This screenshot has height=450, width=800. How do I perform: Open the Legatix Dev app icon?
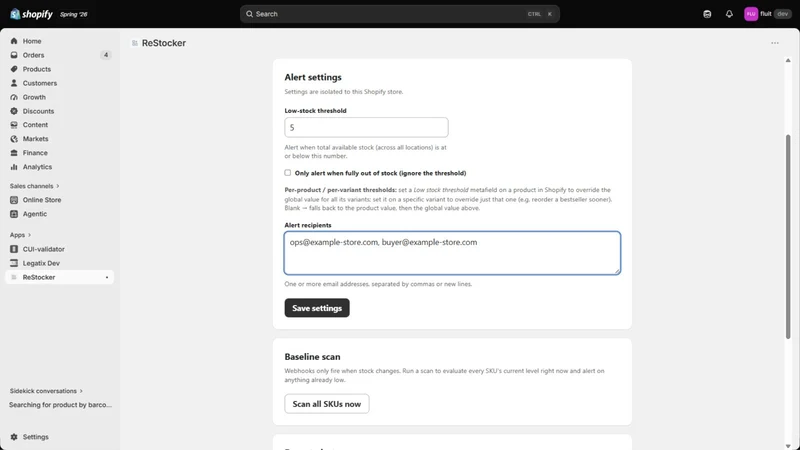14,263
